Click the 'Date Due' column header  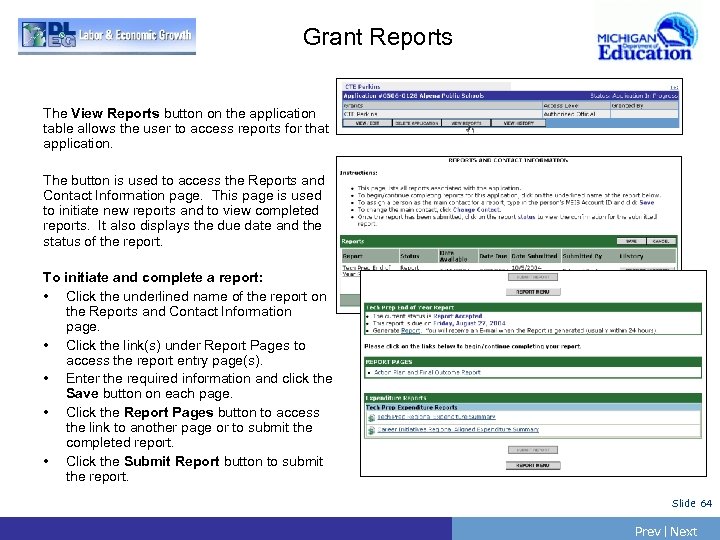pos(493,256)
